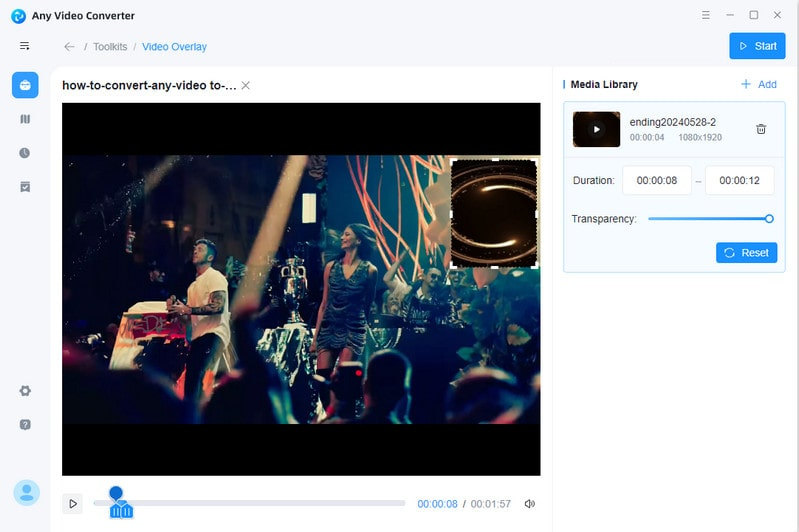Open the task list sidebar icon
The width and height of the screenshot is (799, 532).
pos(25,186)
